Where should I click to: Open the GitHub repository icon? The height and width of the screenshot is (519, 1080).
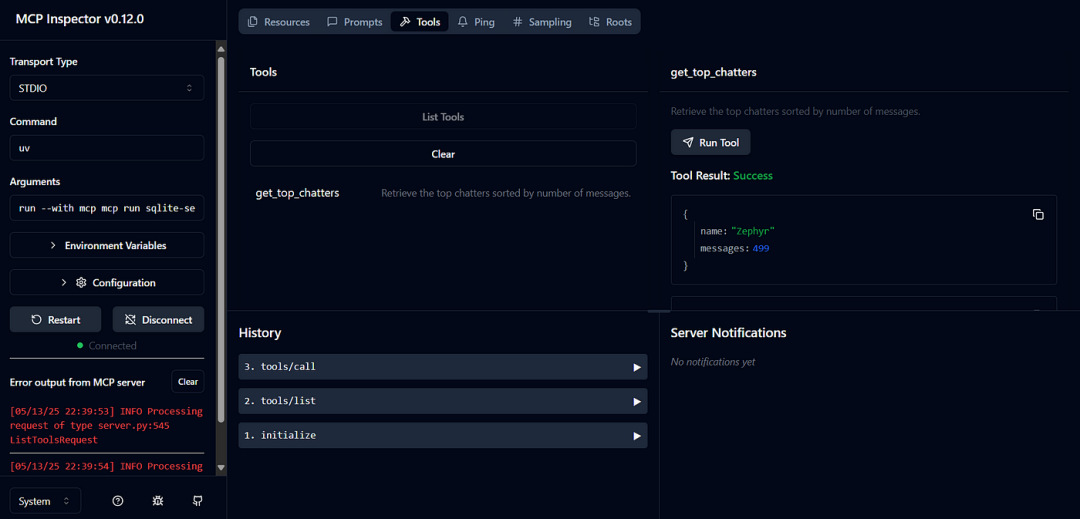[197, 501]
